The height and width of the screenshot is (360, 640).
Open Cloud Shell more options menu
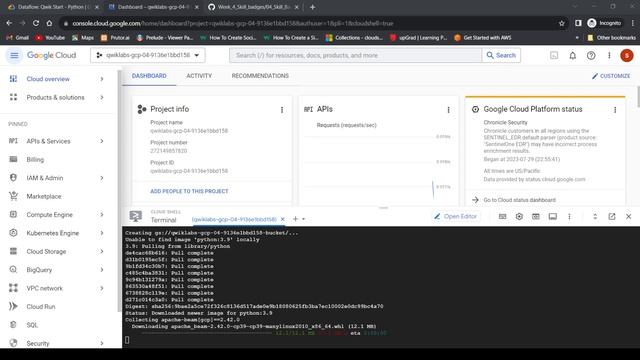tap(569, 216)
